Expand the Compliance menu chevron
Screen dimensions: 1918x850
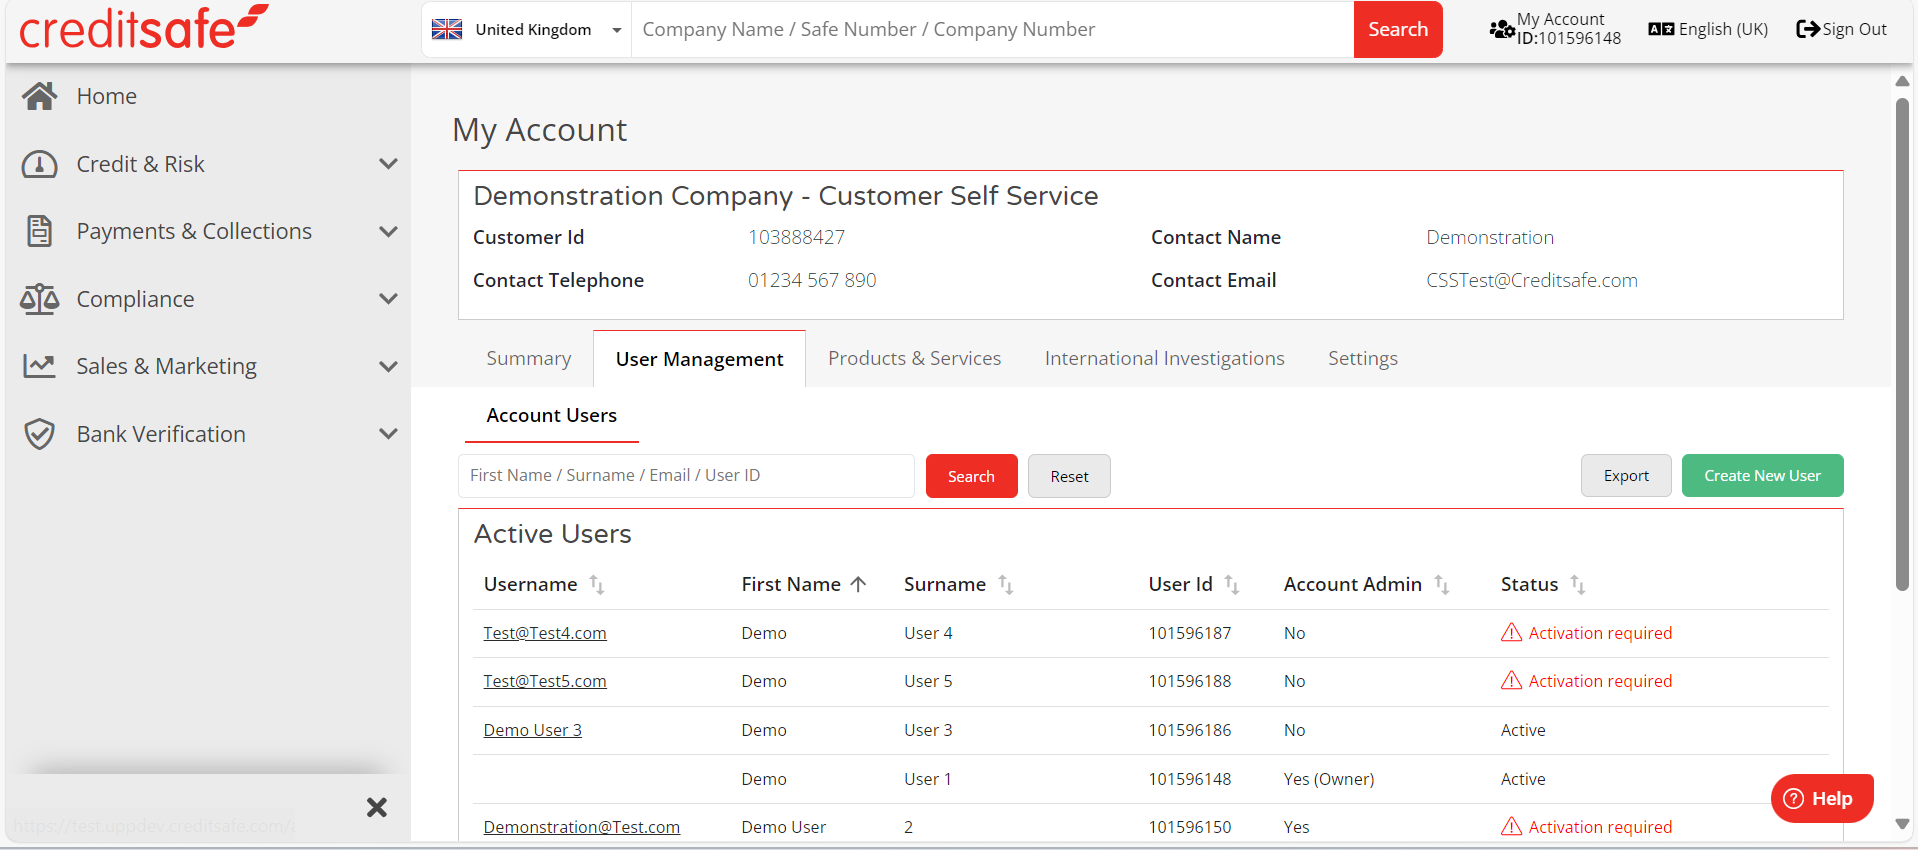(x=388, y=299)
